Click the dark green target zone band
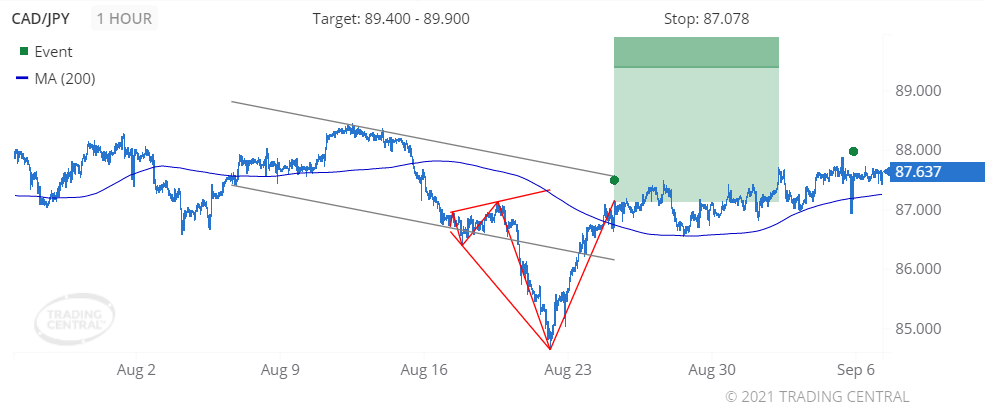Image resolution: width=985 pixels, height=409 pixels. (696, 52)
